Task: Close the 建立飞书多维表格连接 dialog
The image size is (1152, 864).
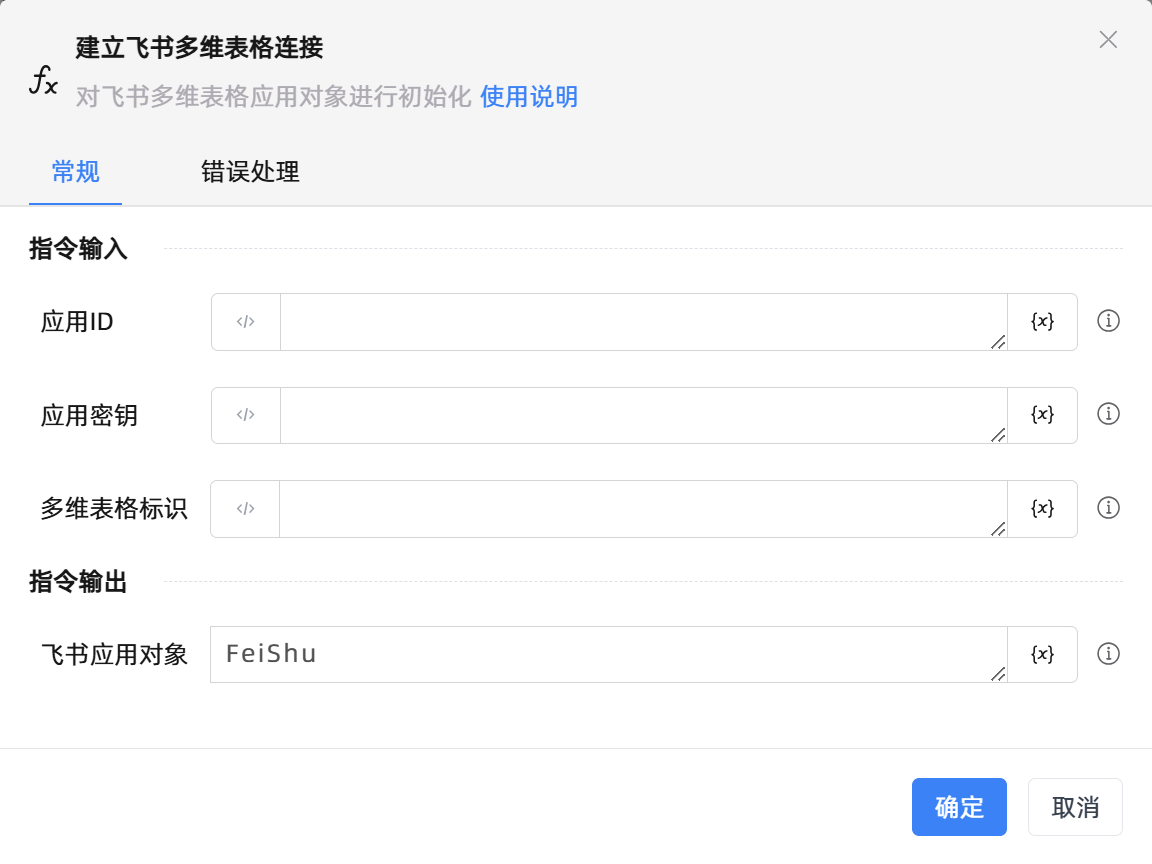Action: (x=1108, y=40)
